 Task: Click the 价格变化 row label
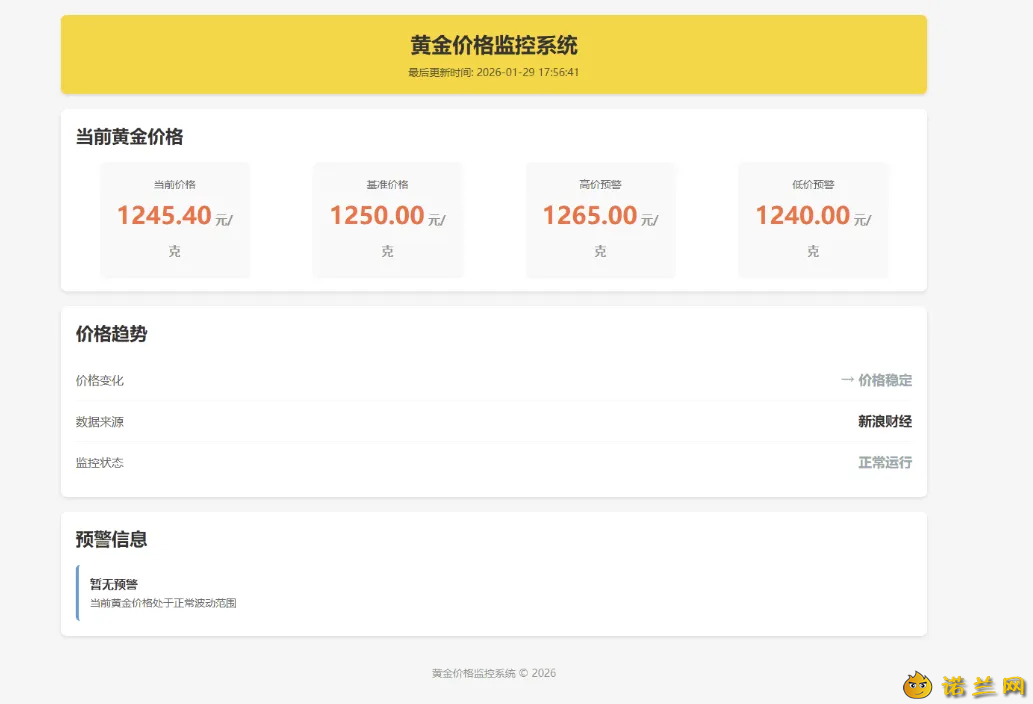(99, 381)
